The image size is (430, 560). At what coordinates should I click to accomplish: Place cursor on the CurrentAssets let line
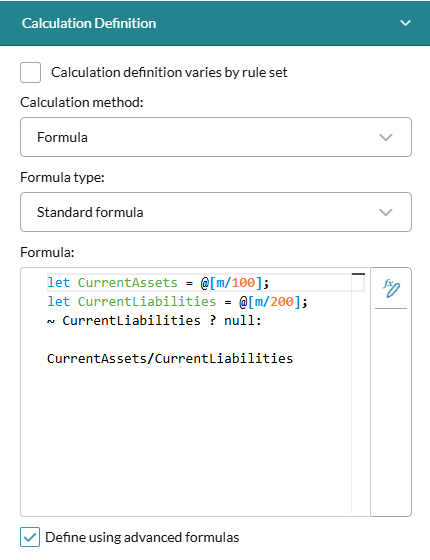pos(158,283)
